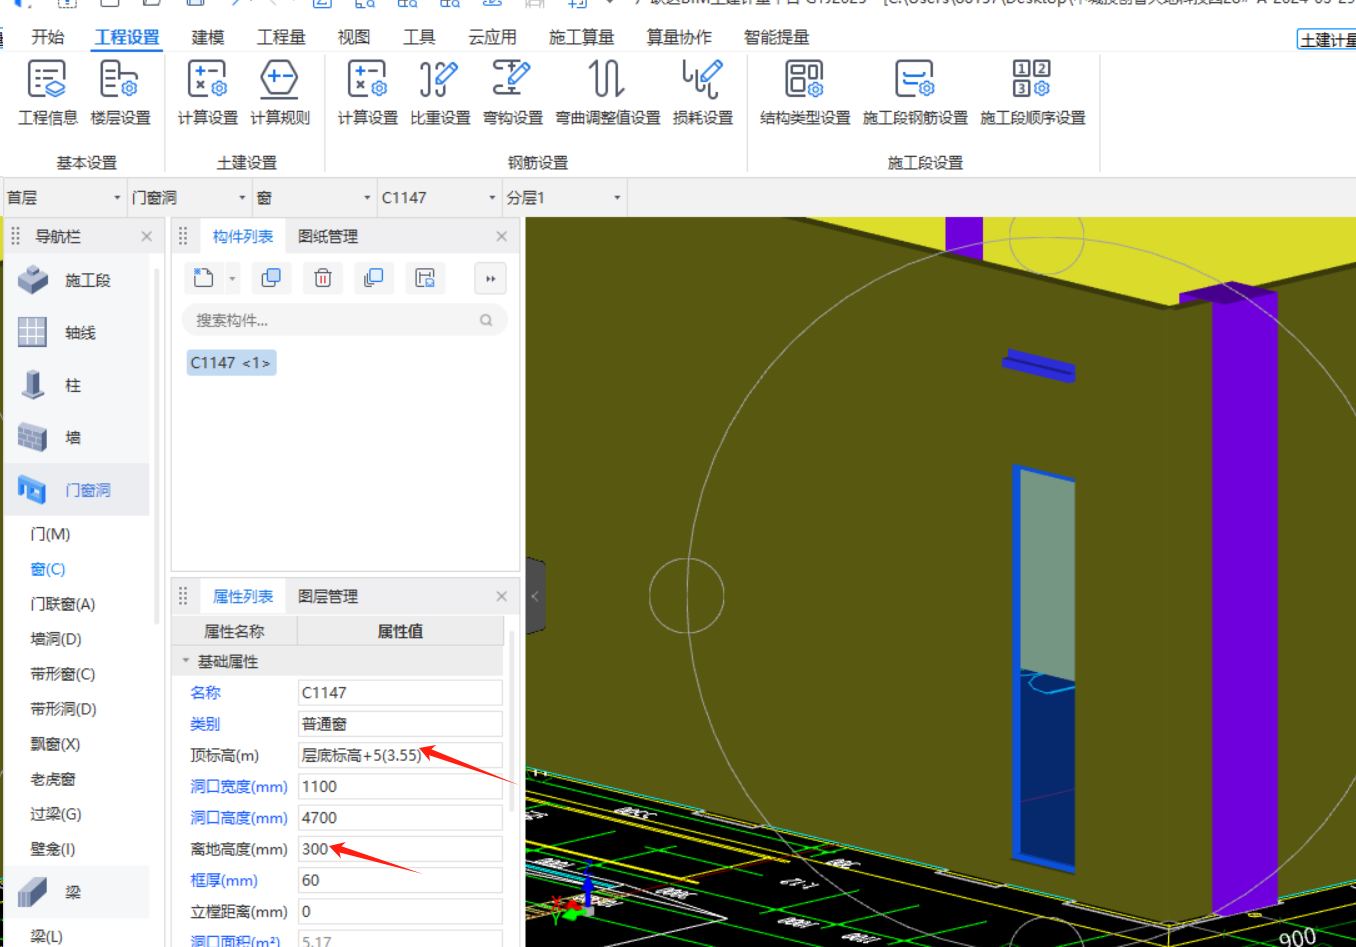
Task: Switch to 建模 ribbon tab
Action: pyautogui.click(x=208, y=37)
